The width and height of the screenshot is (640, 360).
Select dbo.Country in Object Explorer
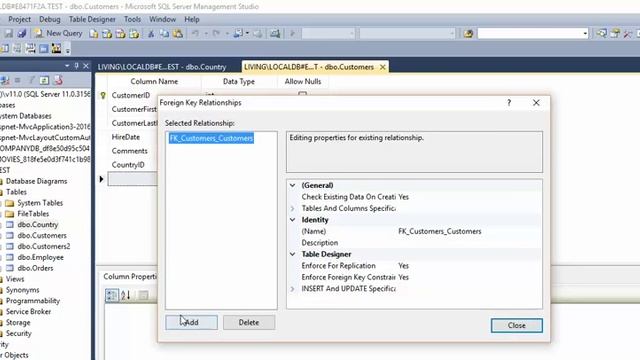pyautogui.click(x=38, y=224)
